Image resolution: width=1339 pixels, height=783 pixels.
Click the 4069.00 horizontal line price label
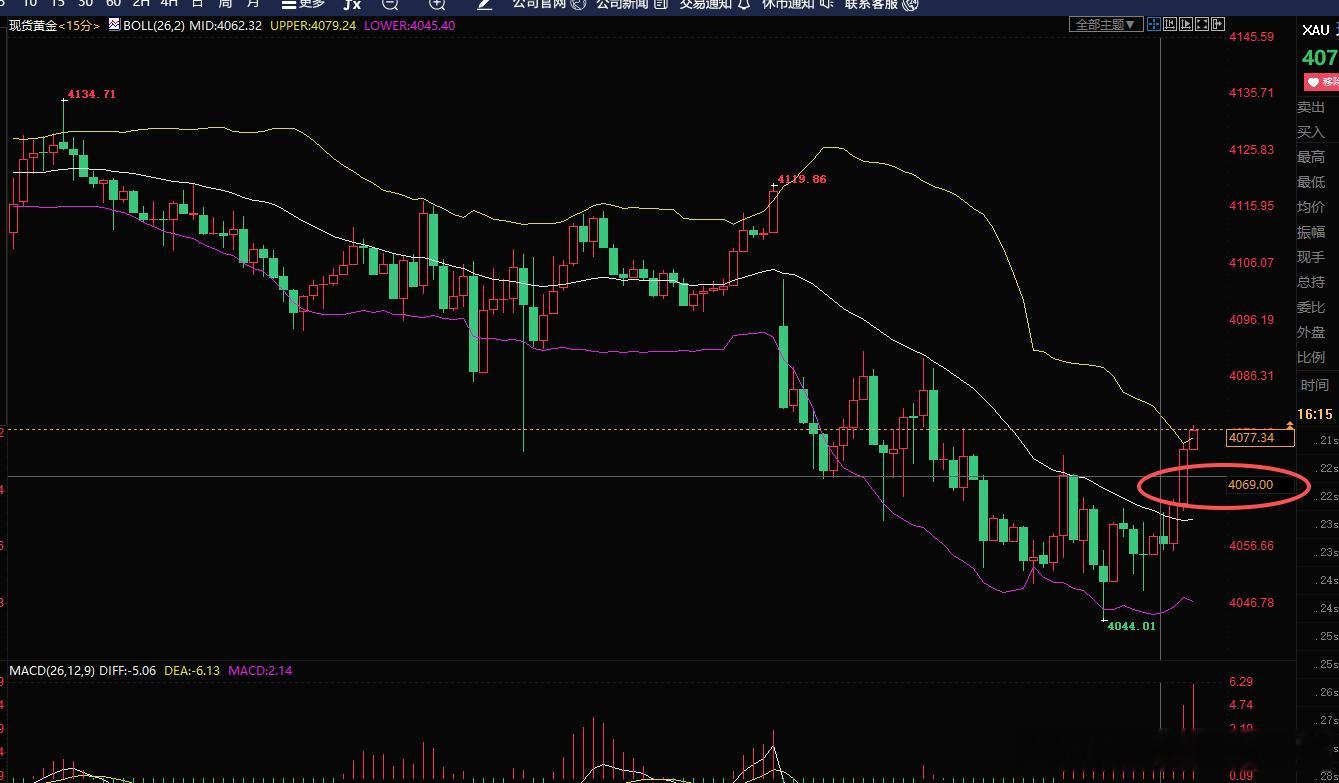point(1250,485)
